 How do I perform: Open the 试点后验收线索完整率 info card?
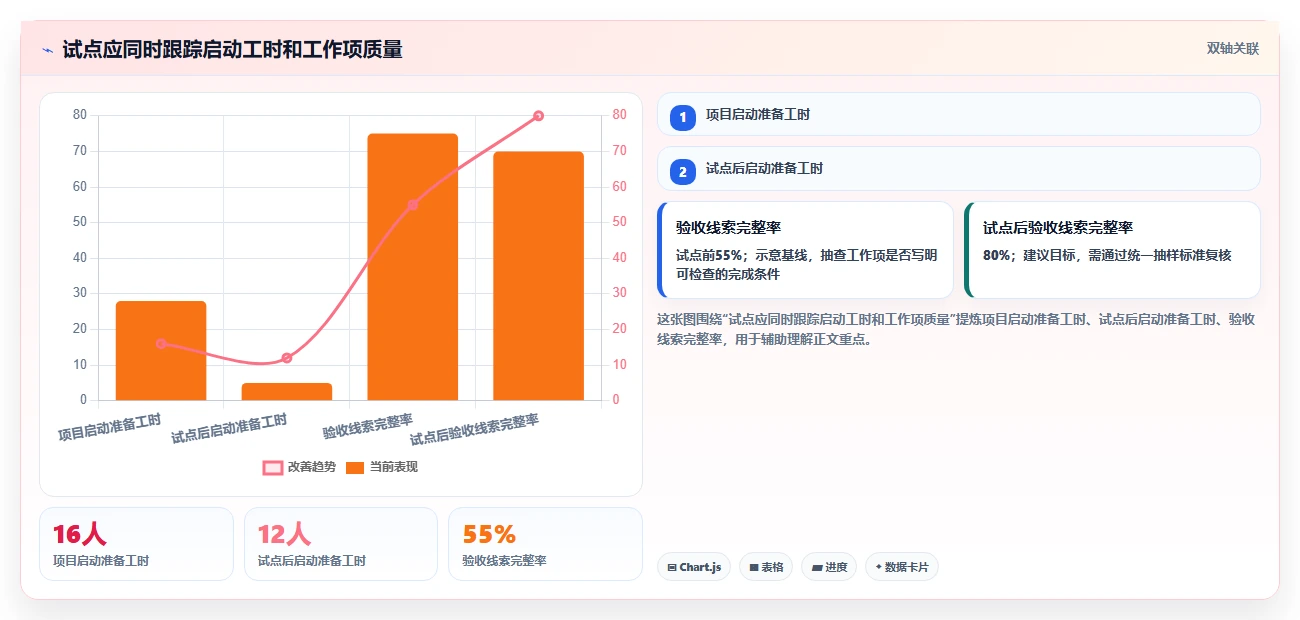point(1112,250)
